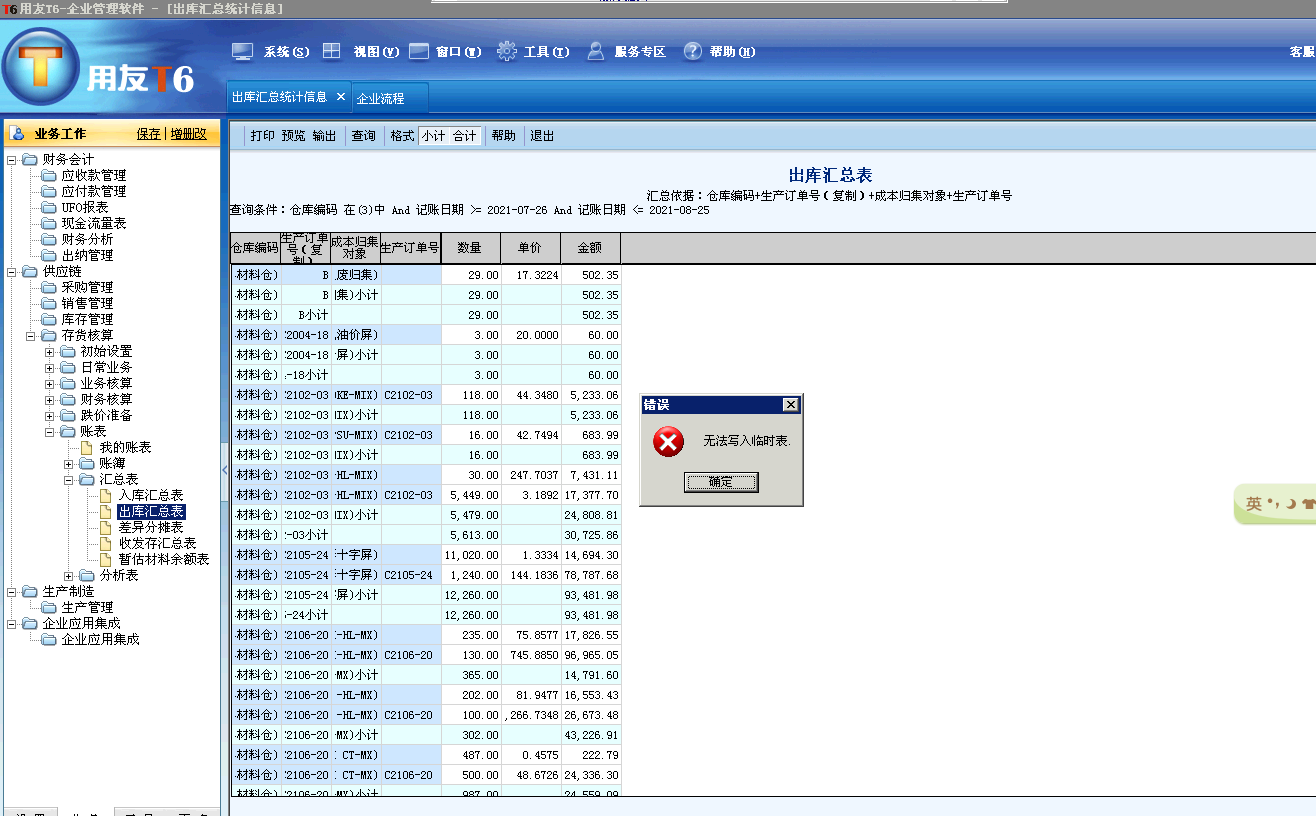Expand the 初始设置 tree node
This screenshot has height=816, width=1316.
pos(50,351)
